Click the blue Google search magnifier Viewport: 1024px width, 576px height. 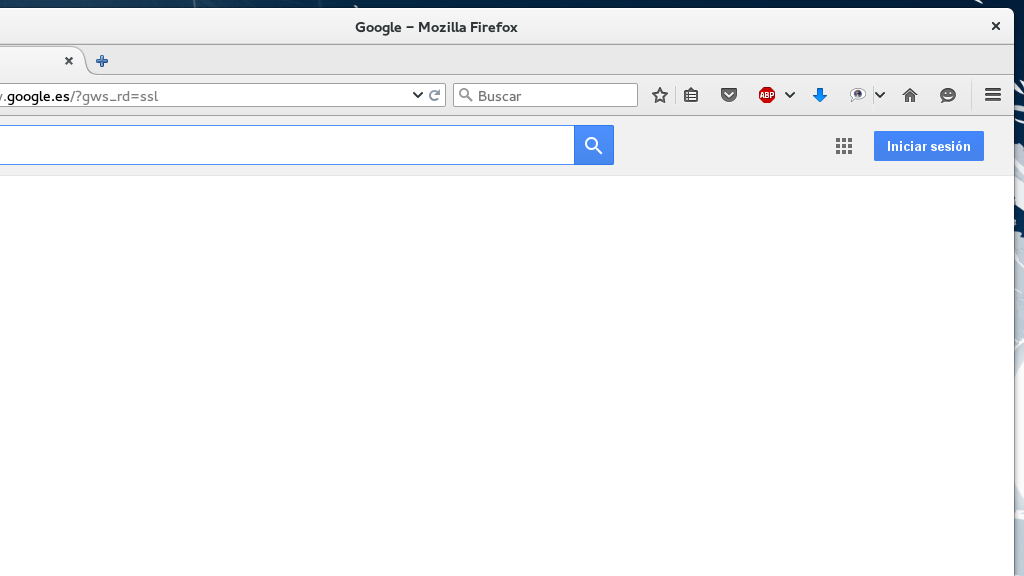point(593,145)
